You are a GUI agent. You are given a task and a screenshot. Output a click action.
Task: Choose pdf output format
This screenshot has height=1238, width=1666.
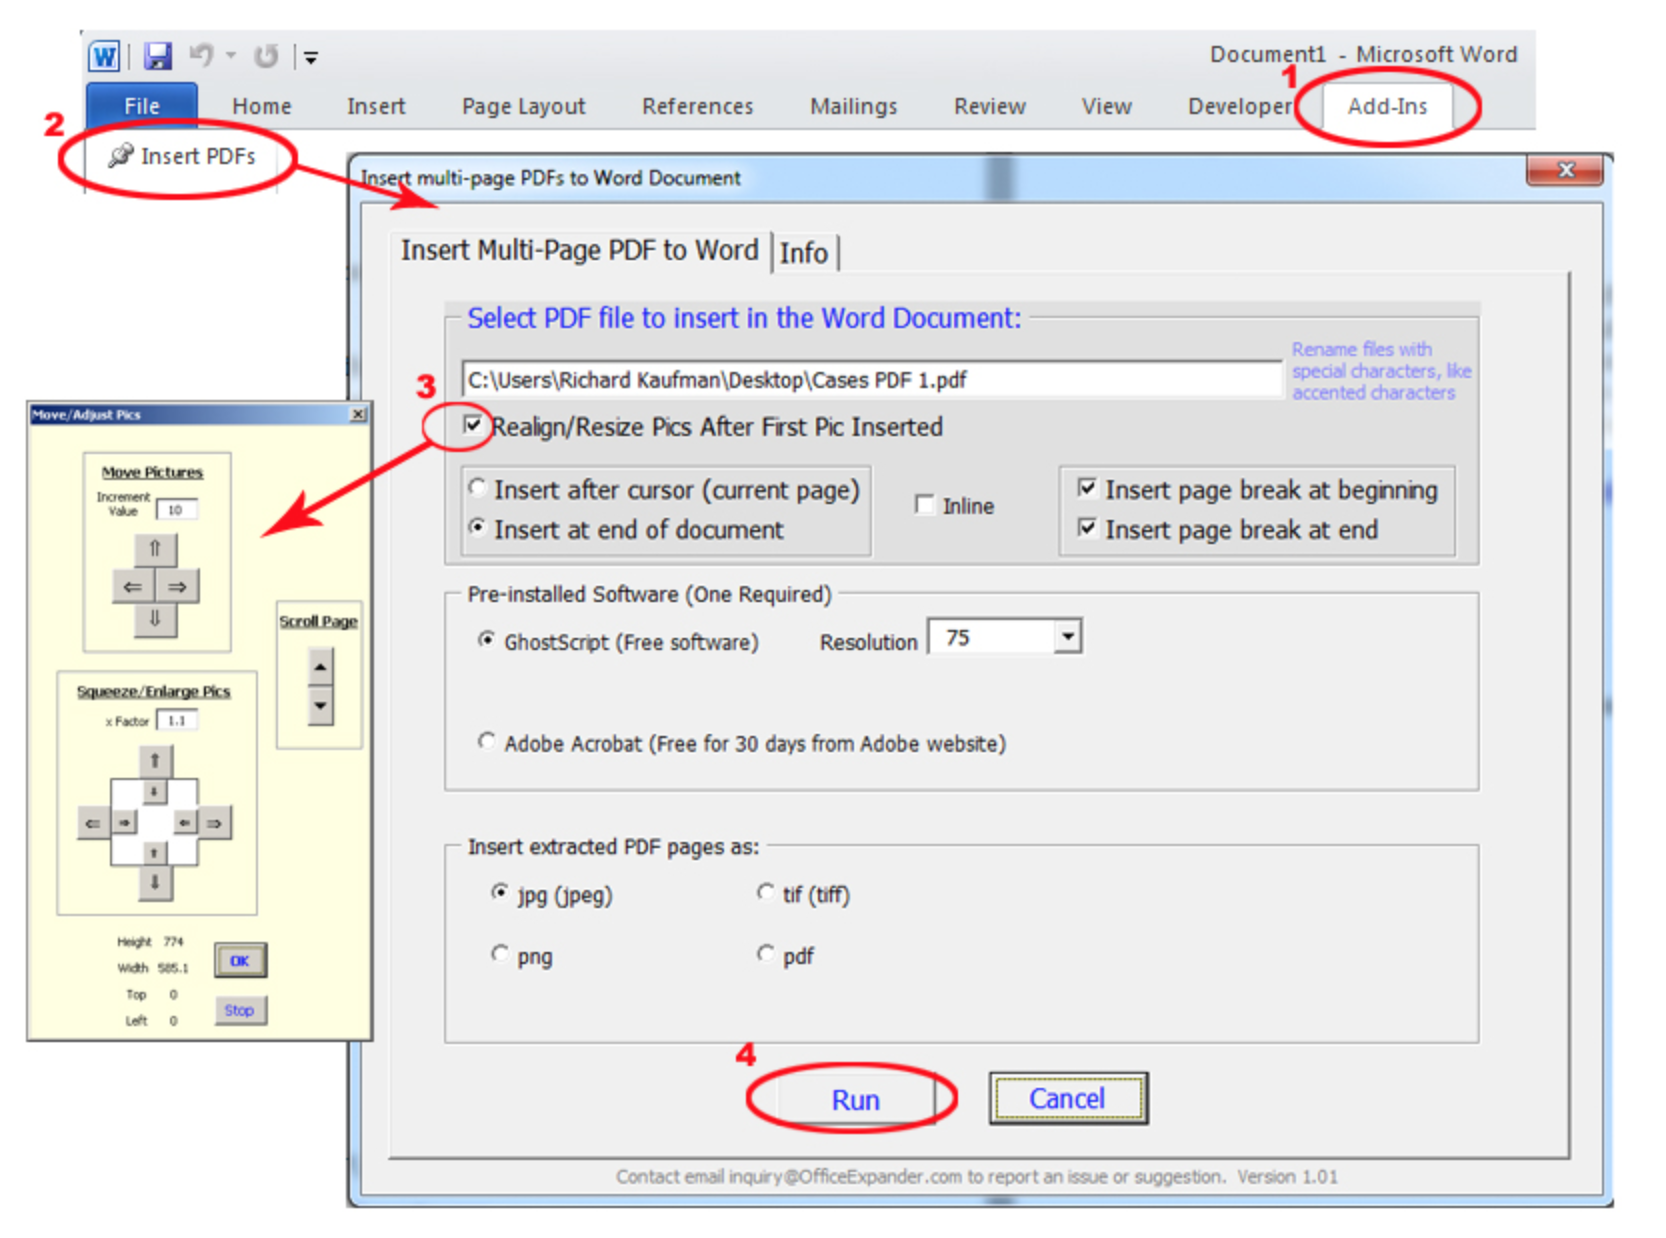[x=766, y=953]
